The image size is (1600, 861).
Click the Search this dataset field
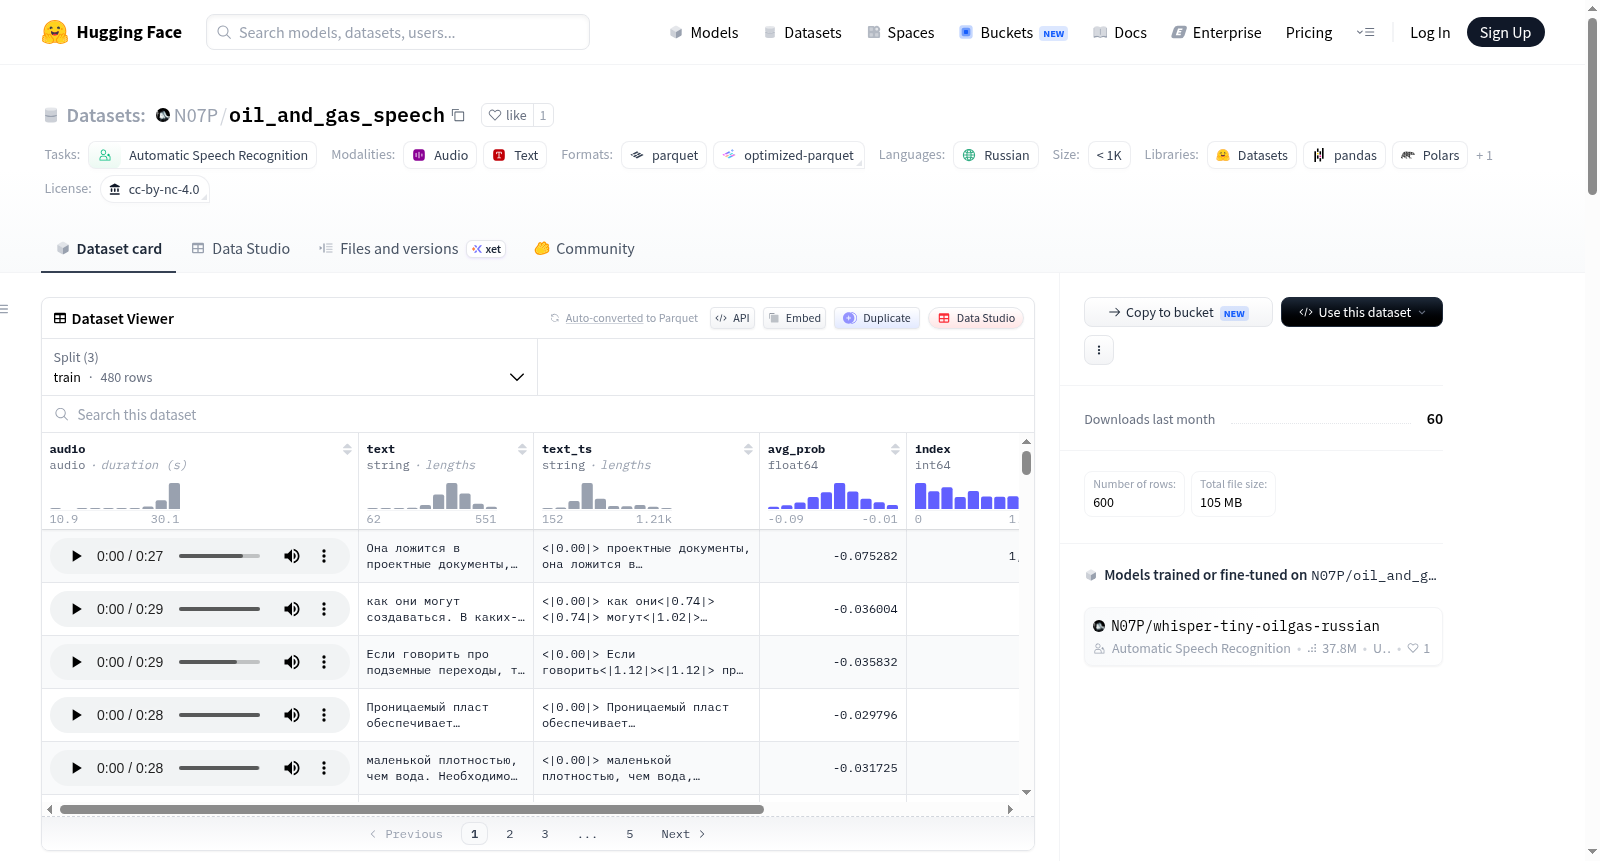pos(538,415)
